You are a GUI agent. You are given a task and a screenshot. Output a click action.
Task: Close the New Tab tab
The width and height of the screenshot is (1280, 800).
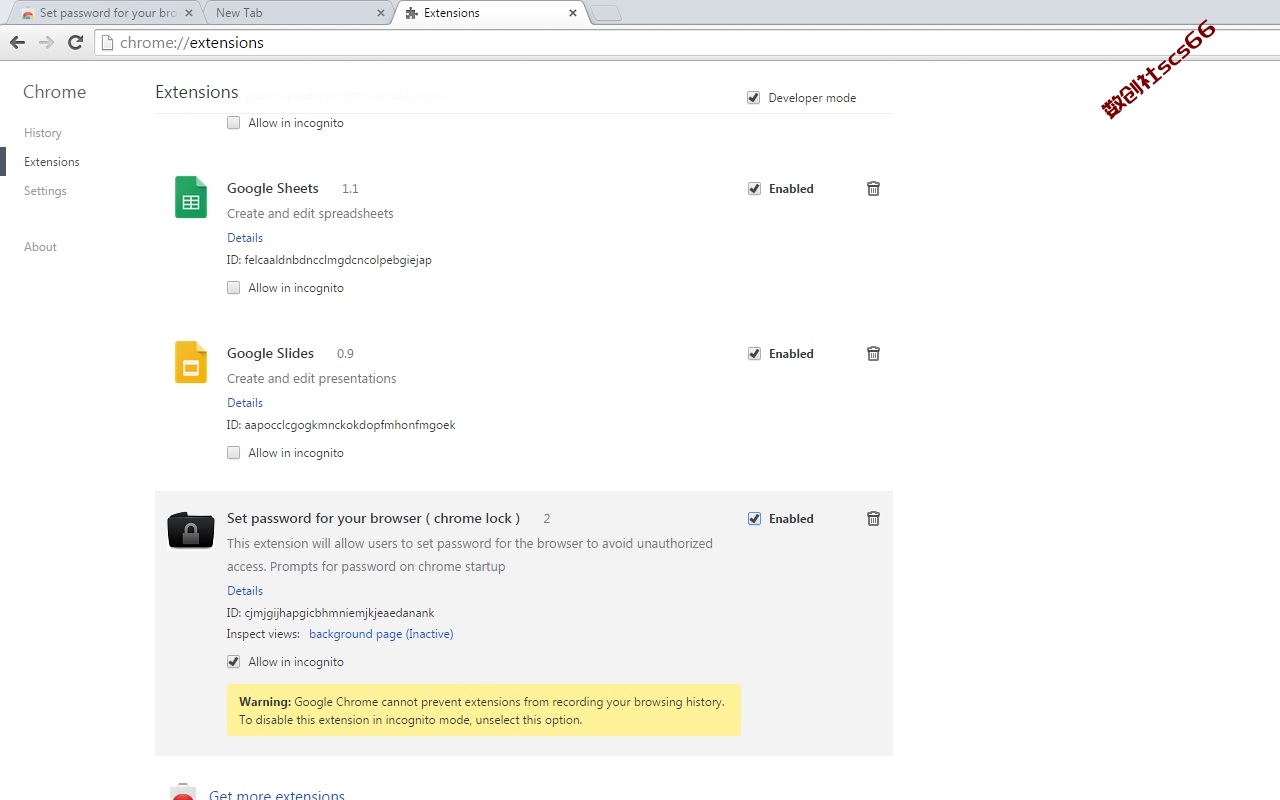coord(380,13)
